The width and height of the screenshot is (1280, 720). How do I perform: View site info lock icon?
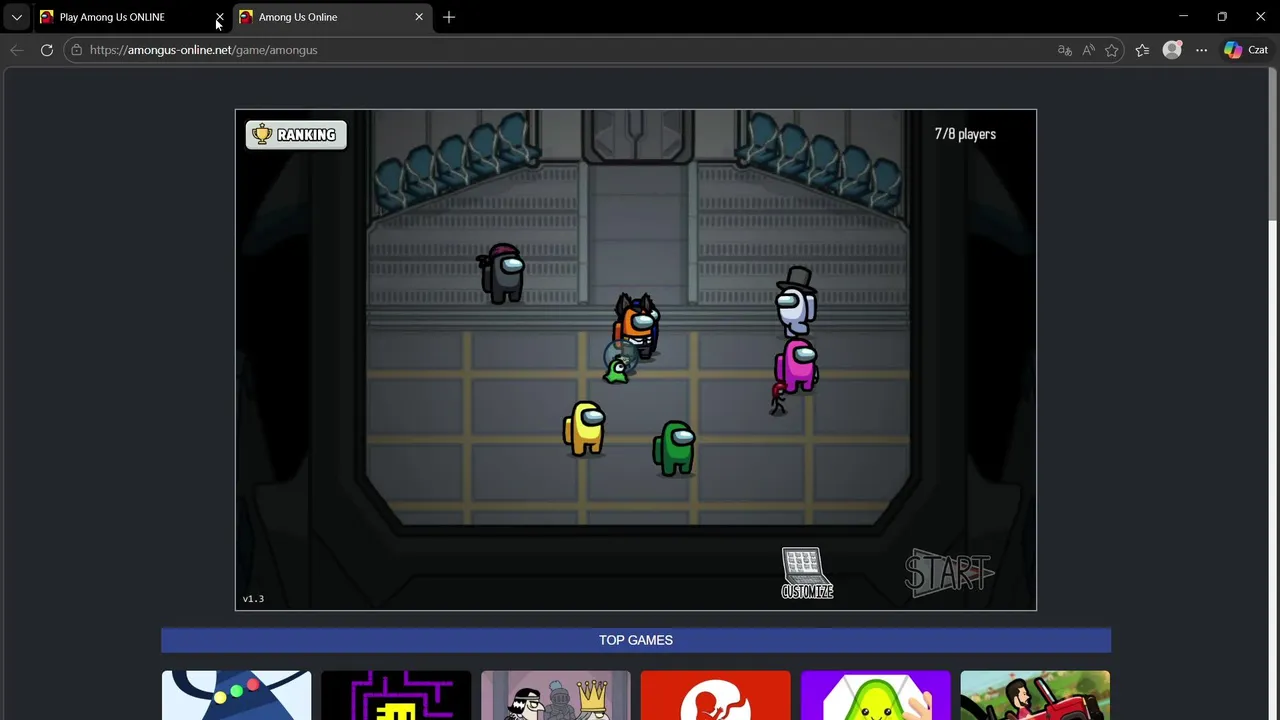pyautogui.click(x=76, y=50)
